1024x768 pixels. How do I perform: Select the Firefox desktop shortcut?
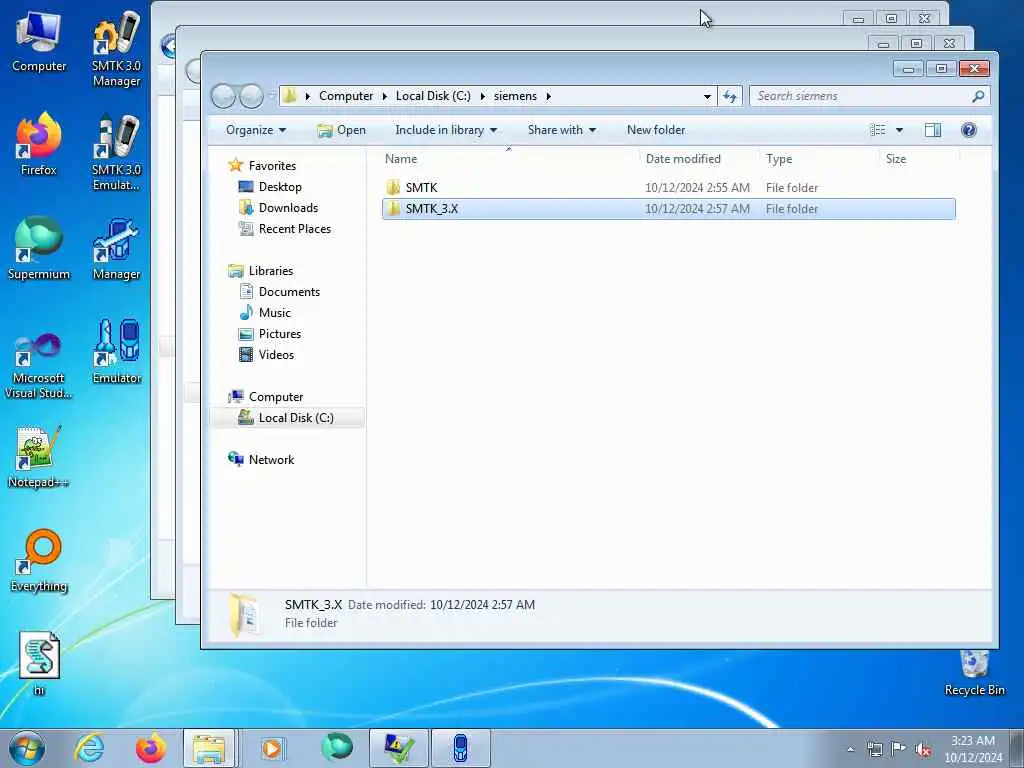pyautogui.click(x=39, y=144)
